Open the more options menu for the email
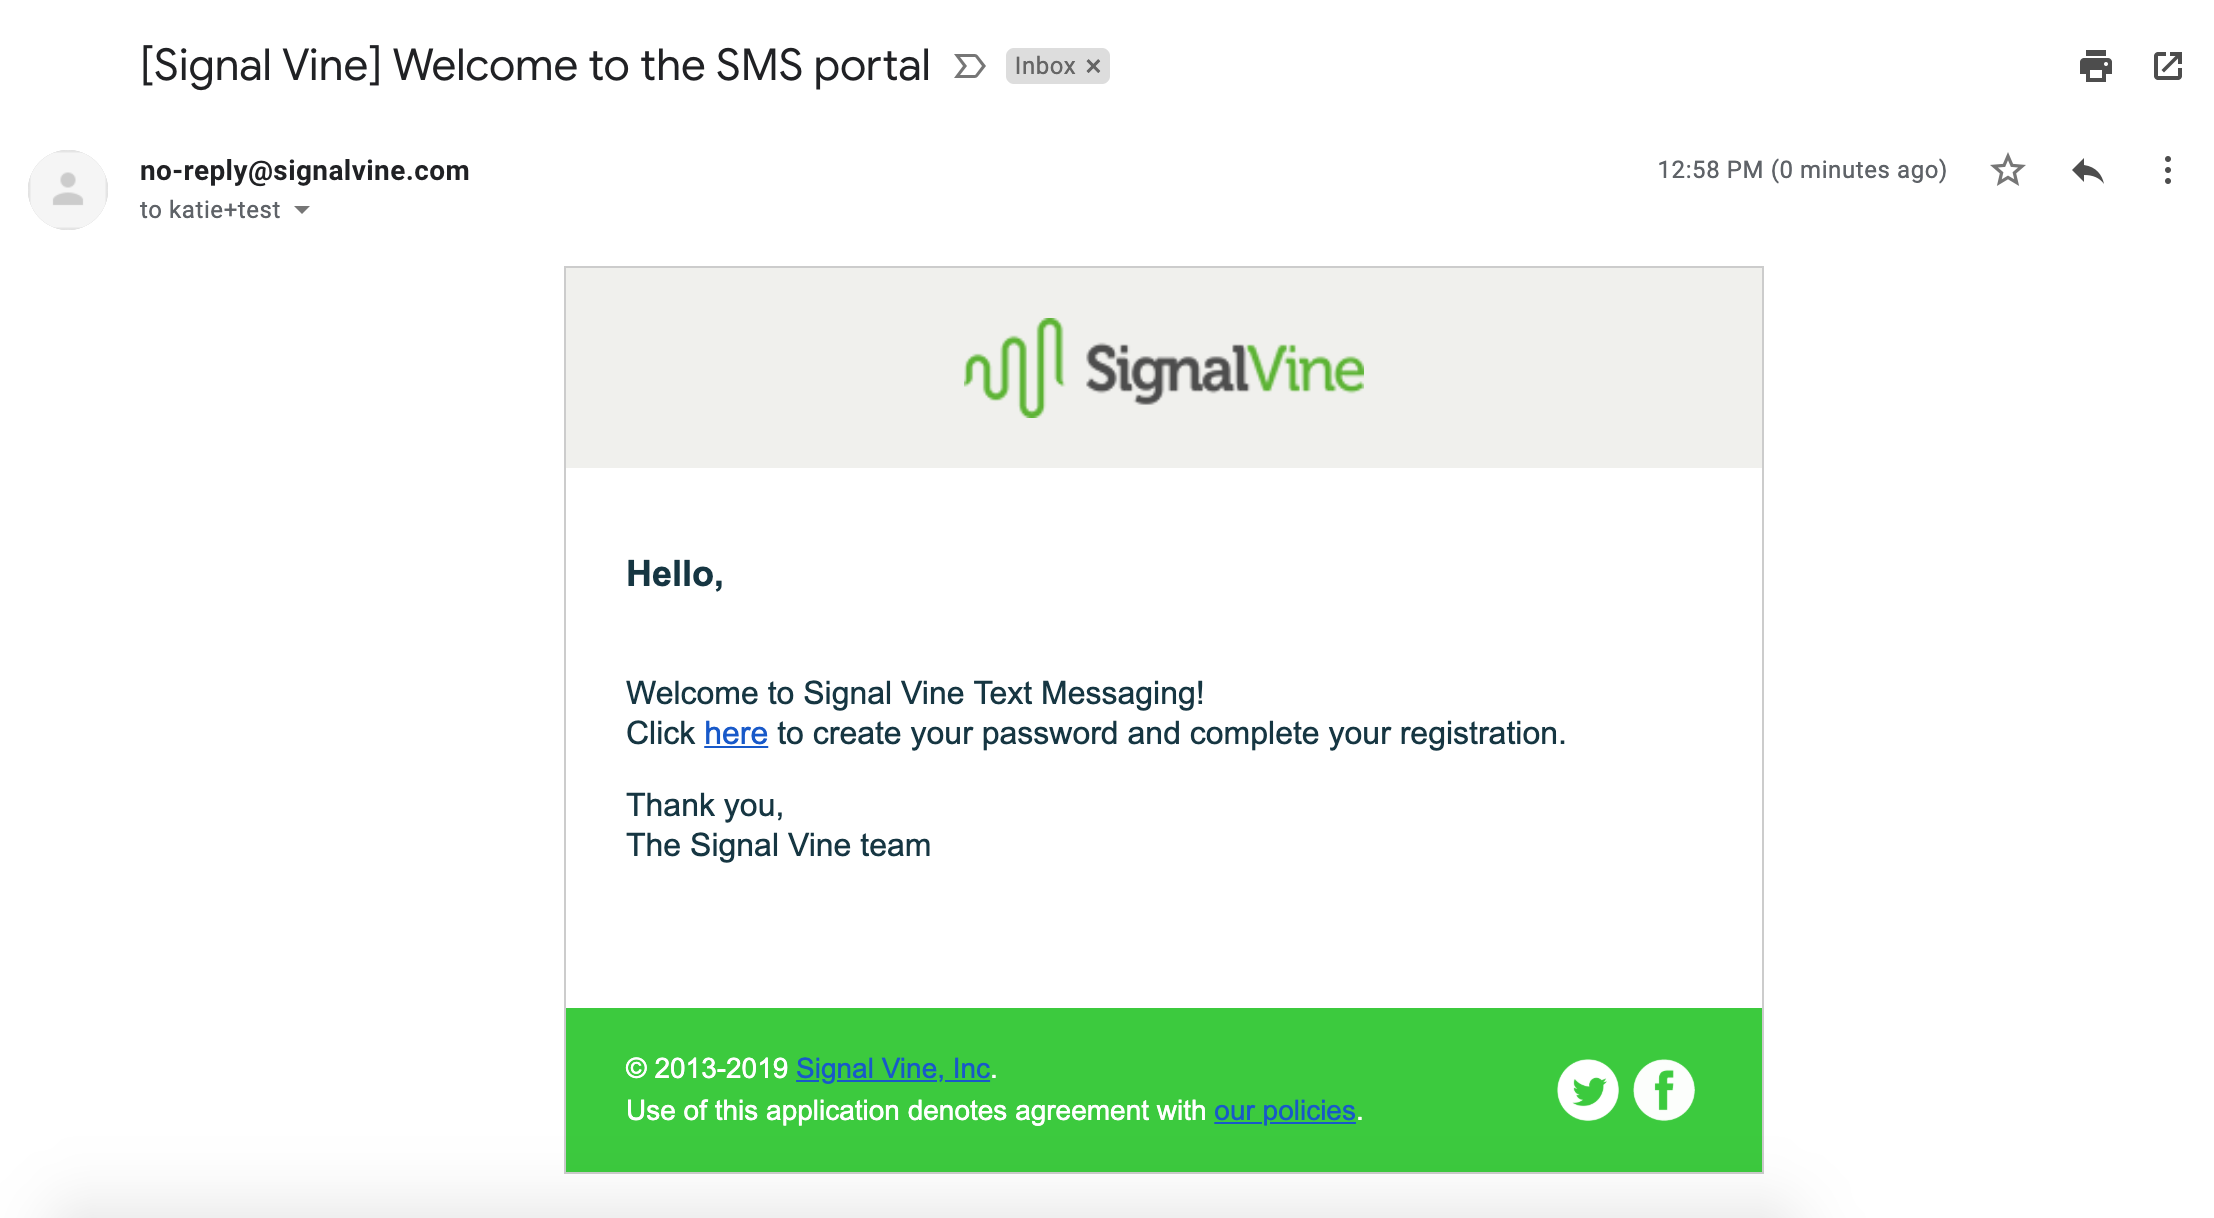 (x=2167, y=171)
